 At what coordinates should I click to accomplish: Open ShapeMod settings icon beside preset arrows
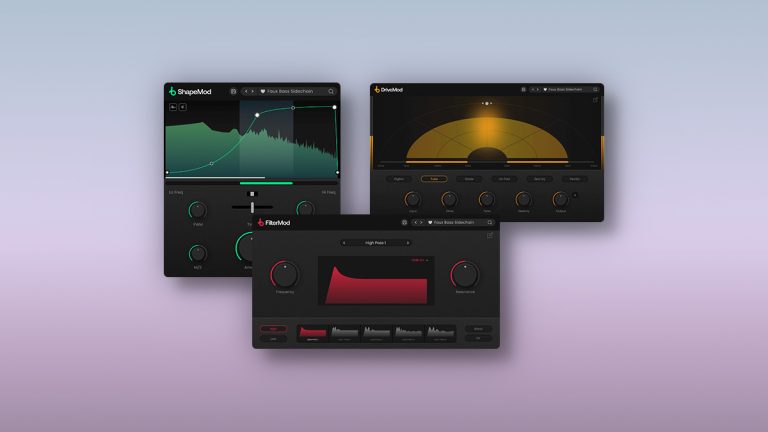click(x=233, y=92)
